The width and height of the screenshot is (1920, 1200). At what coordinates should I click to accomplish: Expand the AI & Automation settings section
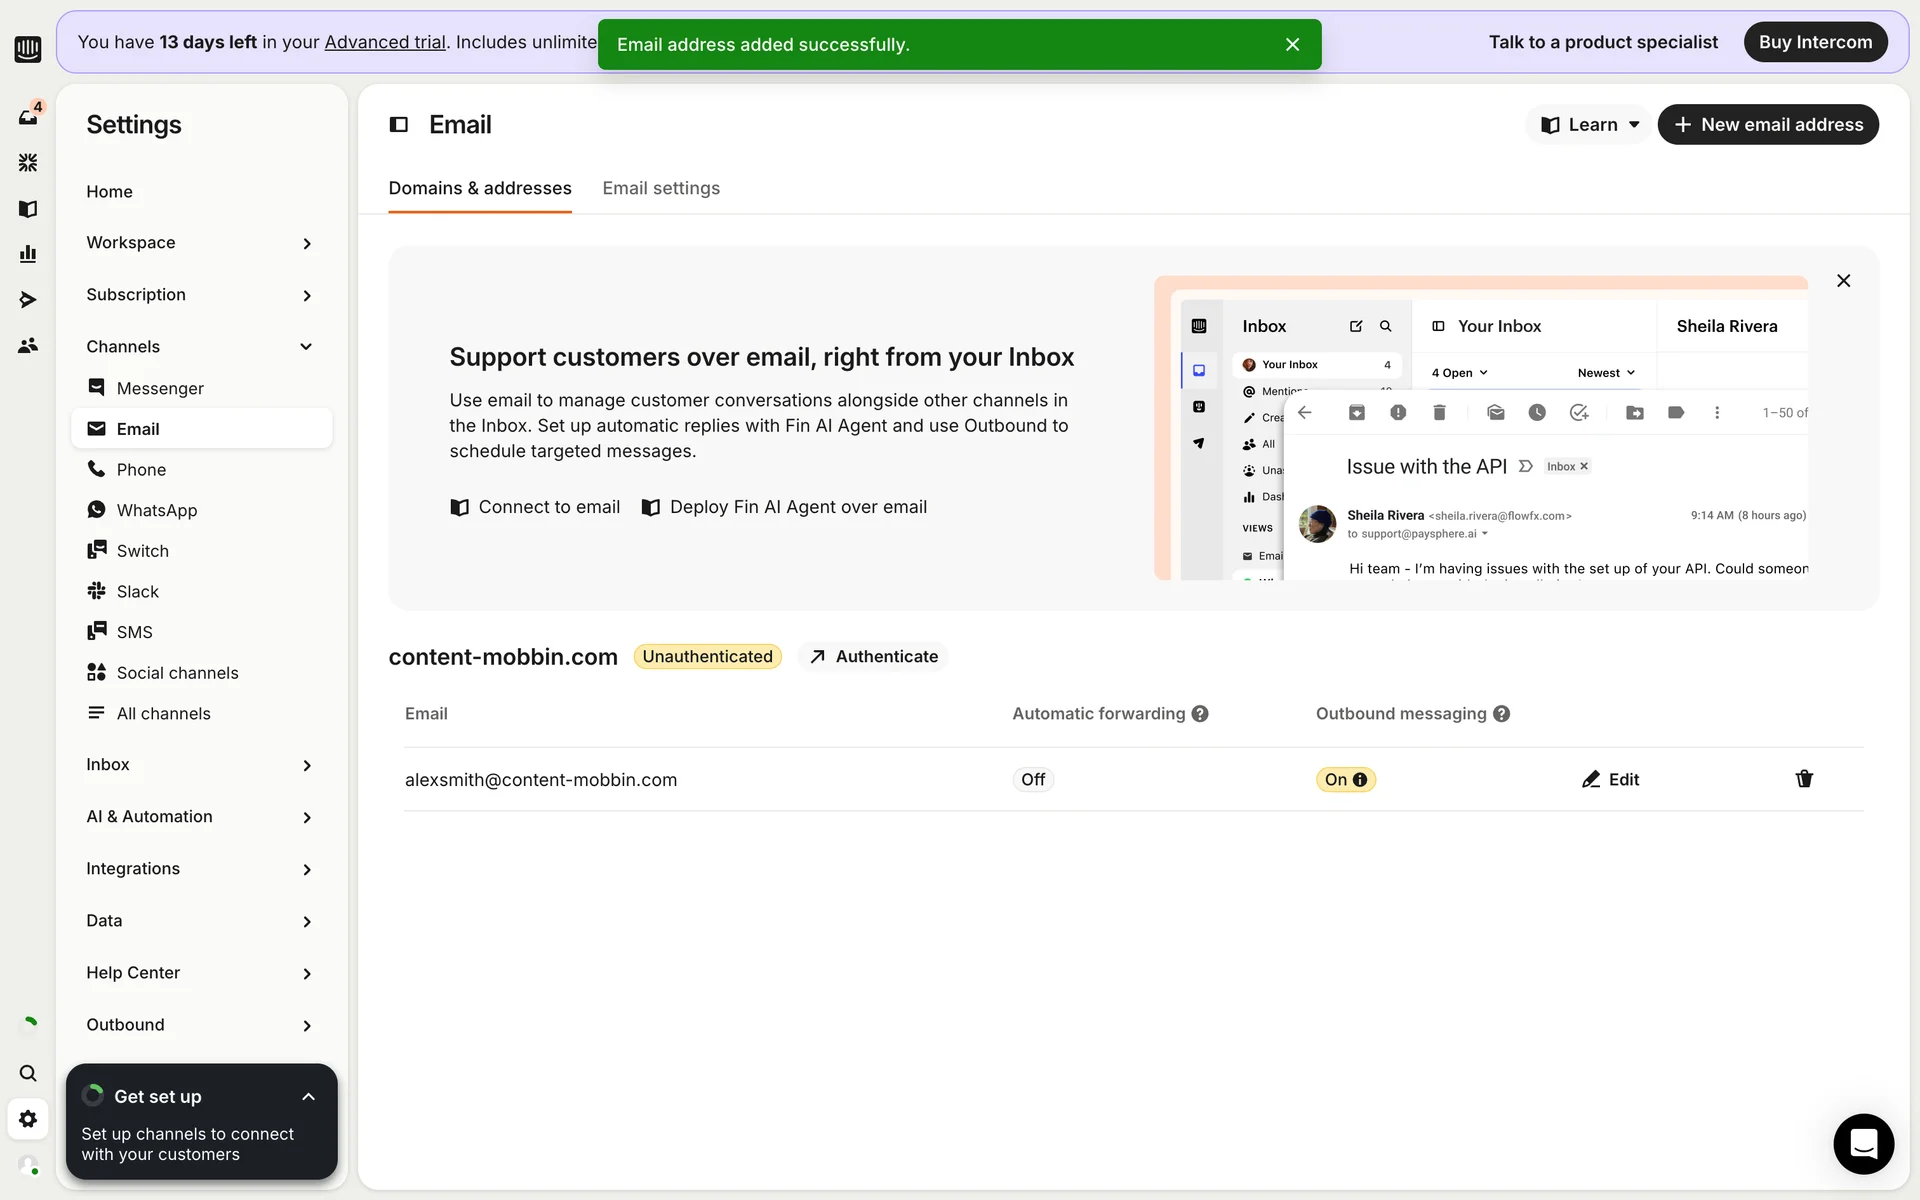pyautogui.click(x=306, y=817)
